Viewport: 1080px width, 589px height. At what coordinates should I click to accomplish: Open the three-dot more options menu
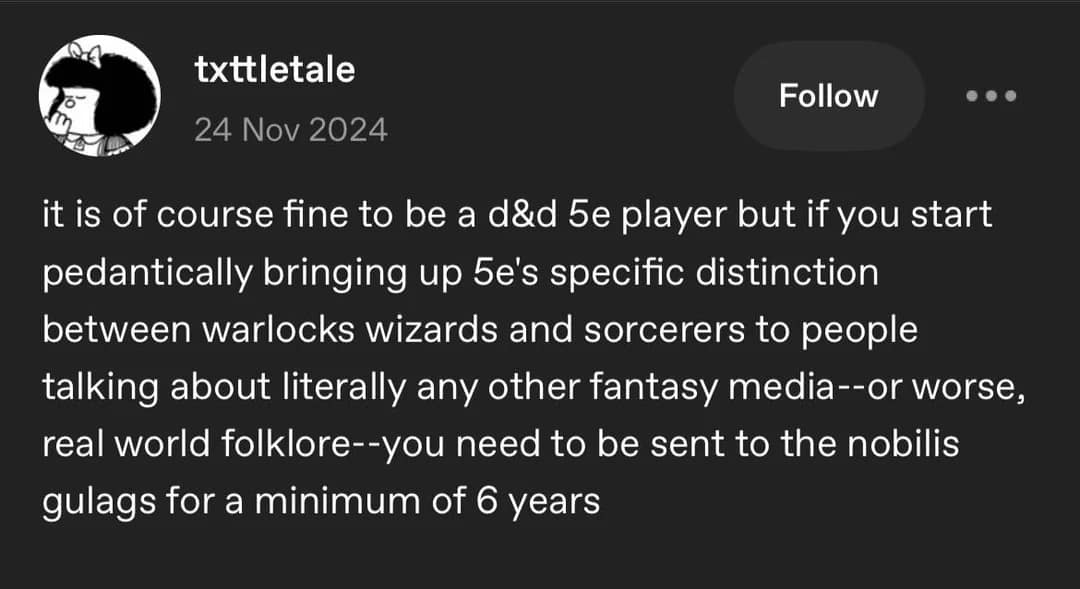click(x=991, y=96)
